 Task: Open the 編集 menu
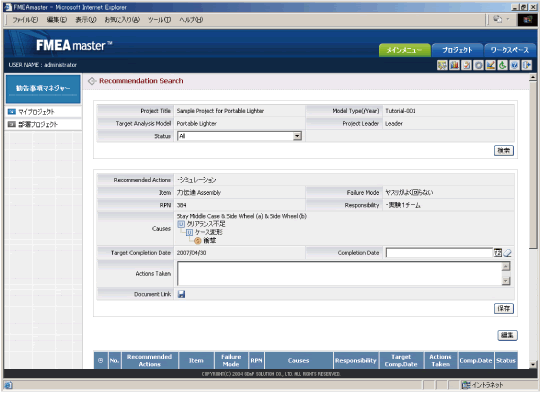(57, 20)
